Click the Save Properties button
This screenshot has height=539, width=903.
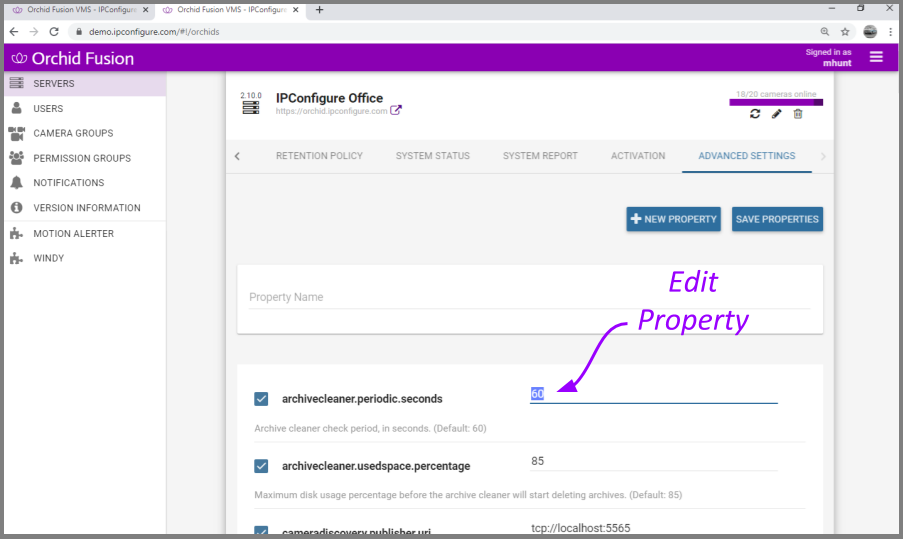[x=777, y=219]
